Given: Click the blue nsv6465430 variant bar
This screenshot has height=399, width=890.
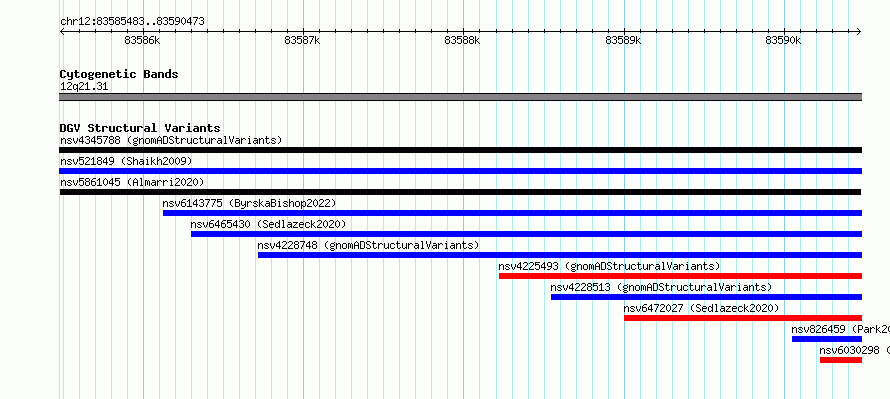Looking at the screenshot, I should 526,234.
